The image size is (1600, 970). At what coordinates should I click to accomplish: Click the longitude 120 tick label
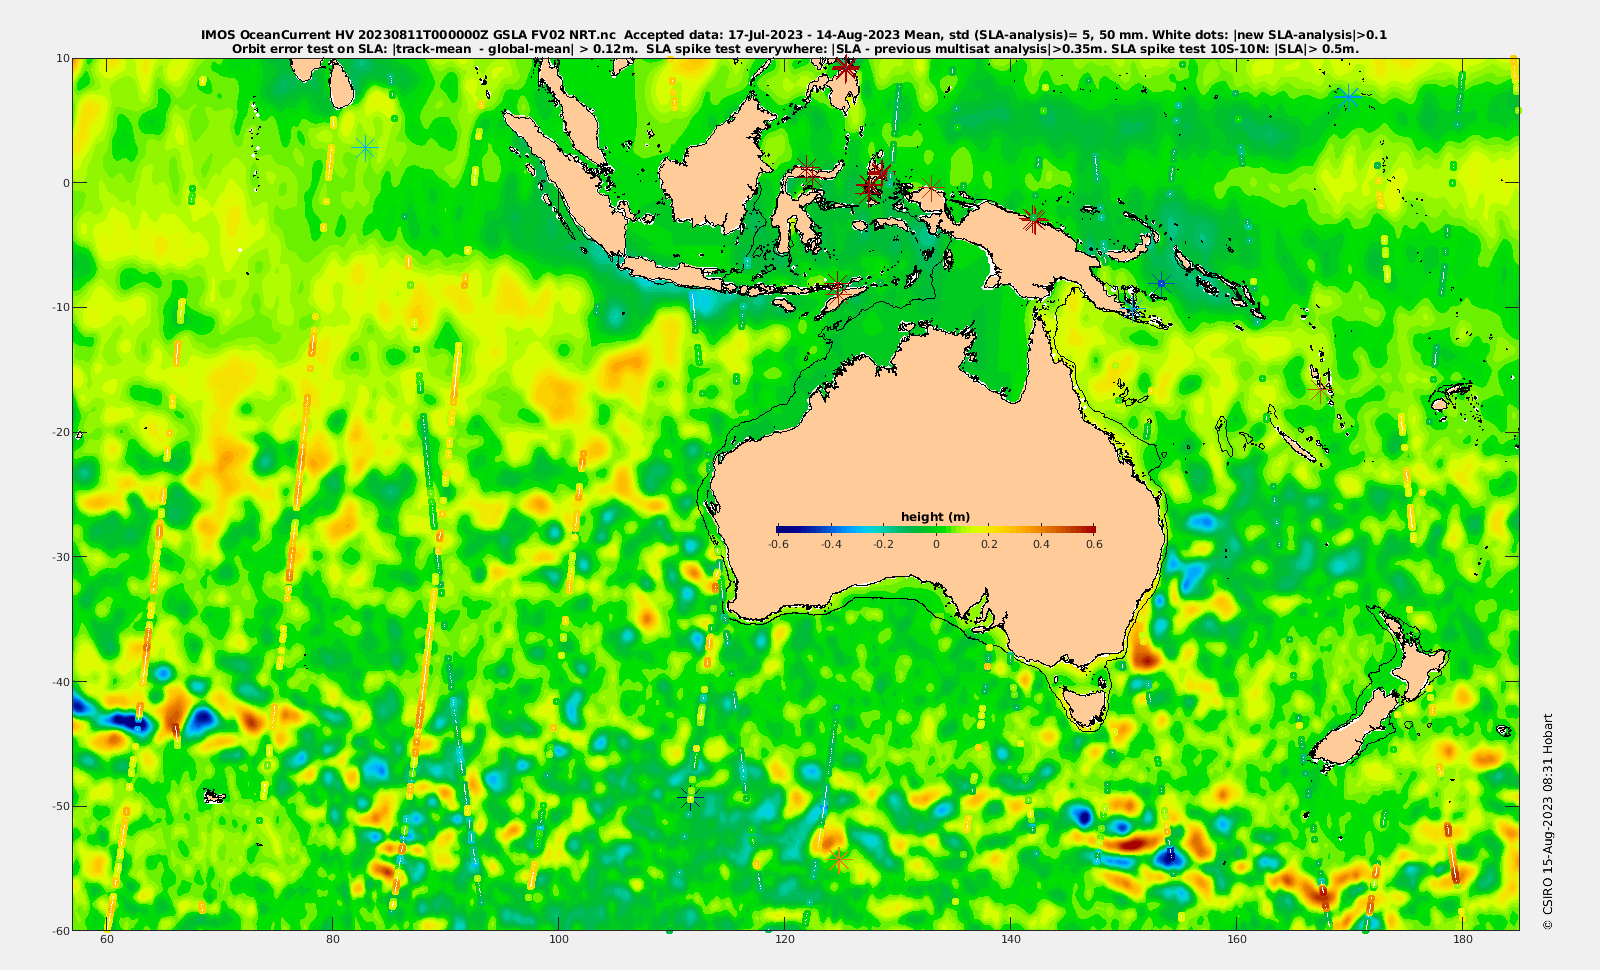point(785,940)
